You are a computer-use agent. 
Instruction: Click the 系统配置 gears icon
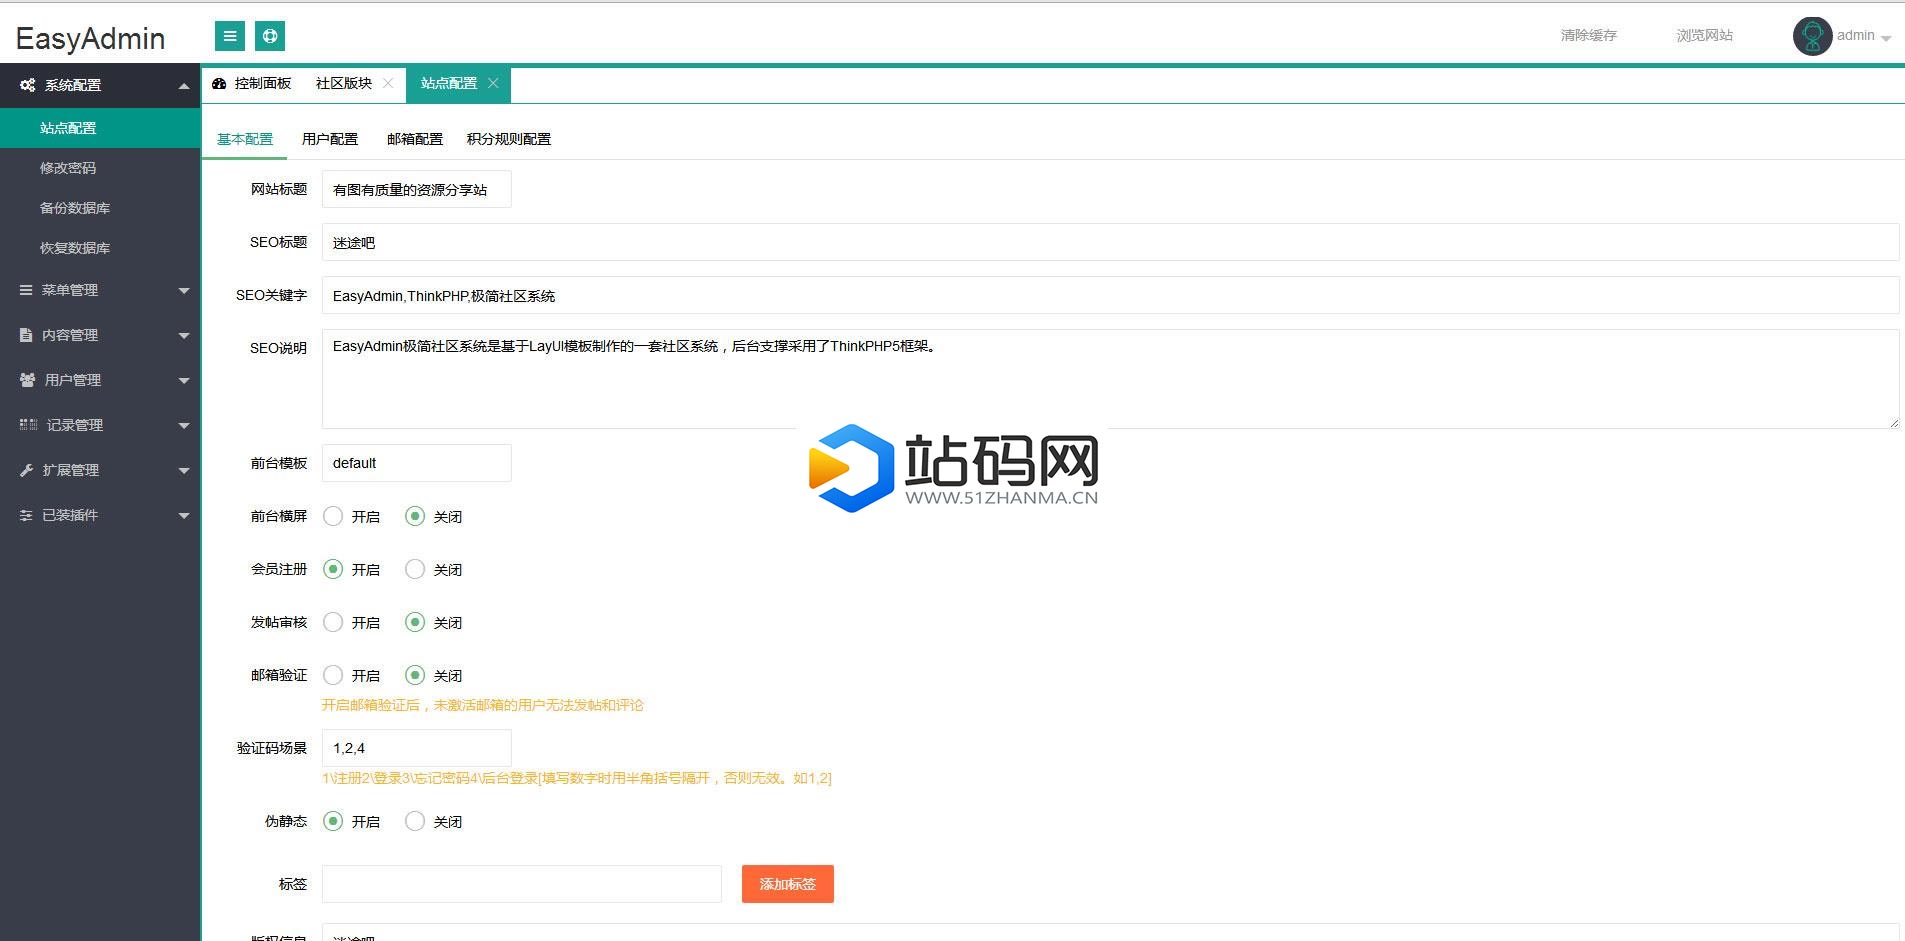pos(28,85)
